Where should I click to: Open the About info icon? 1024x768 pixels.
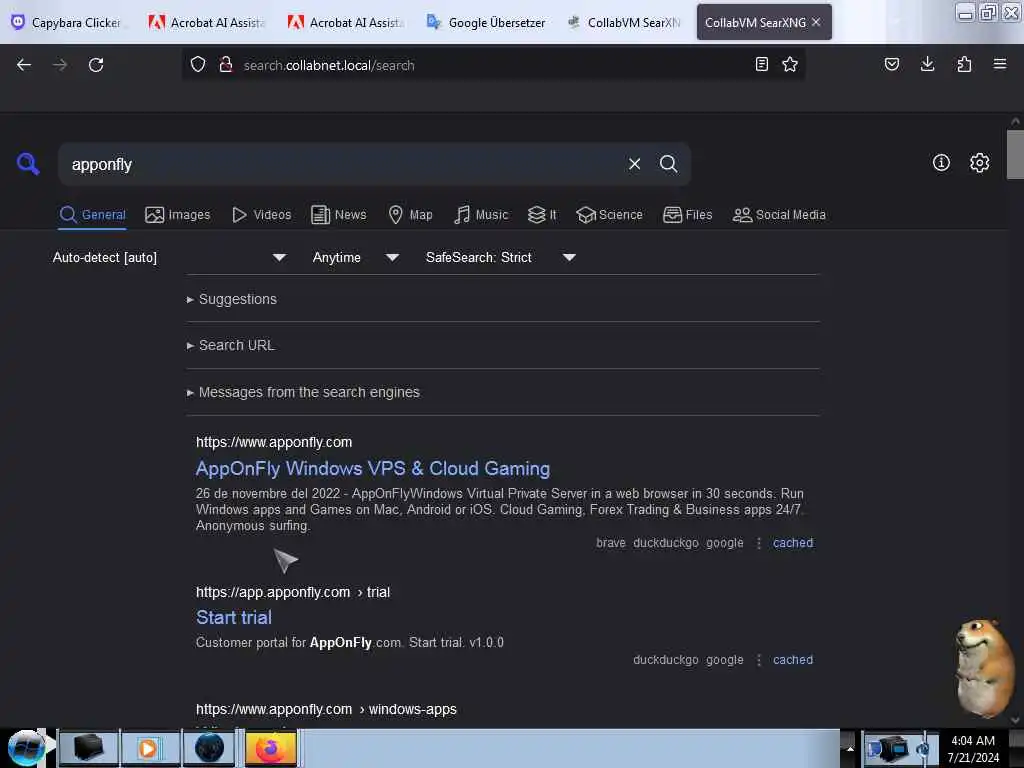941,163
